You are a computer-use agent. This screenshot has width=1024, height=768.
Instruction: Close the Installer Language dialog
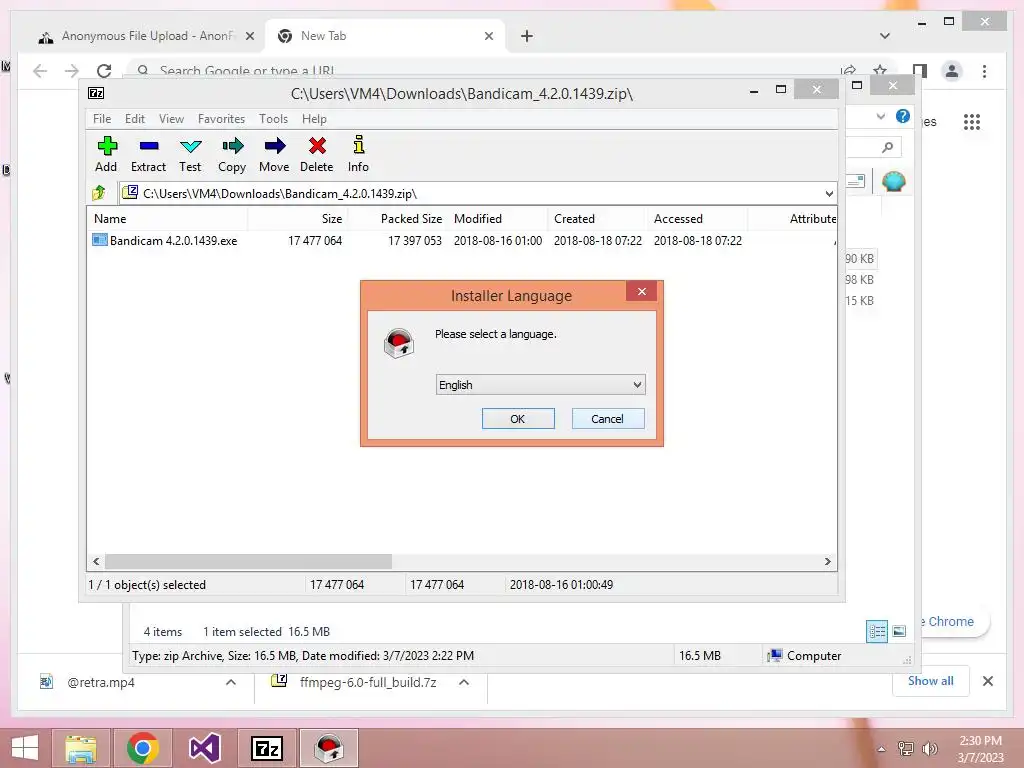point(641,291)
